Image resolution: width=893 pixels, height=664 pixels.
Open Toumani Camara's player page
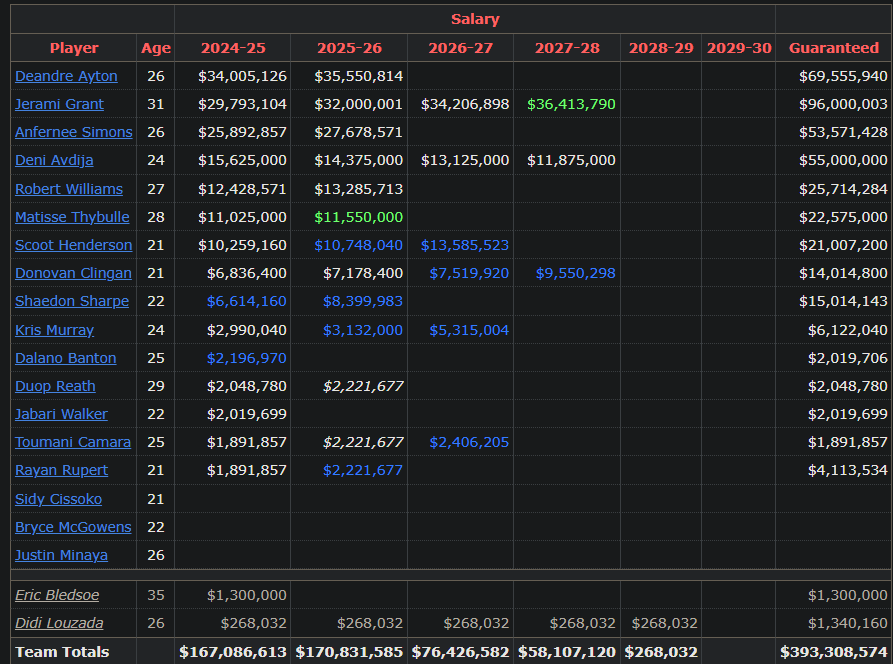click(x=73, y=442)
